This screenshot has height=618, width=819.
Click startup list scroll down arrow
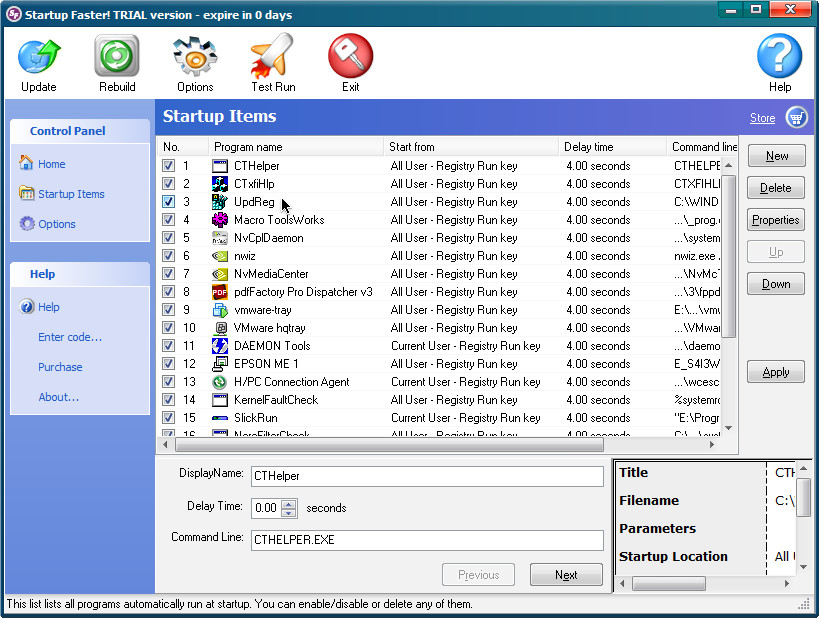729,428
